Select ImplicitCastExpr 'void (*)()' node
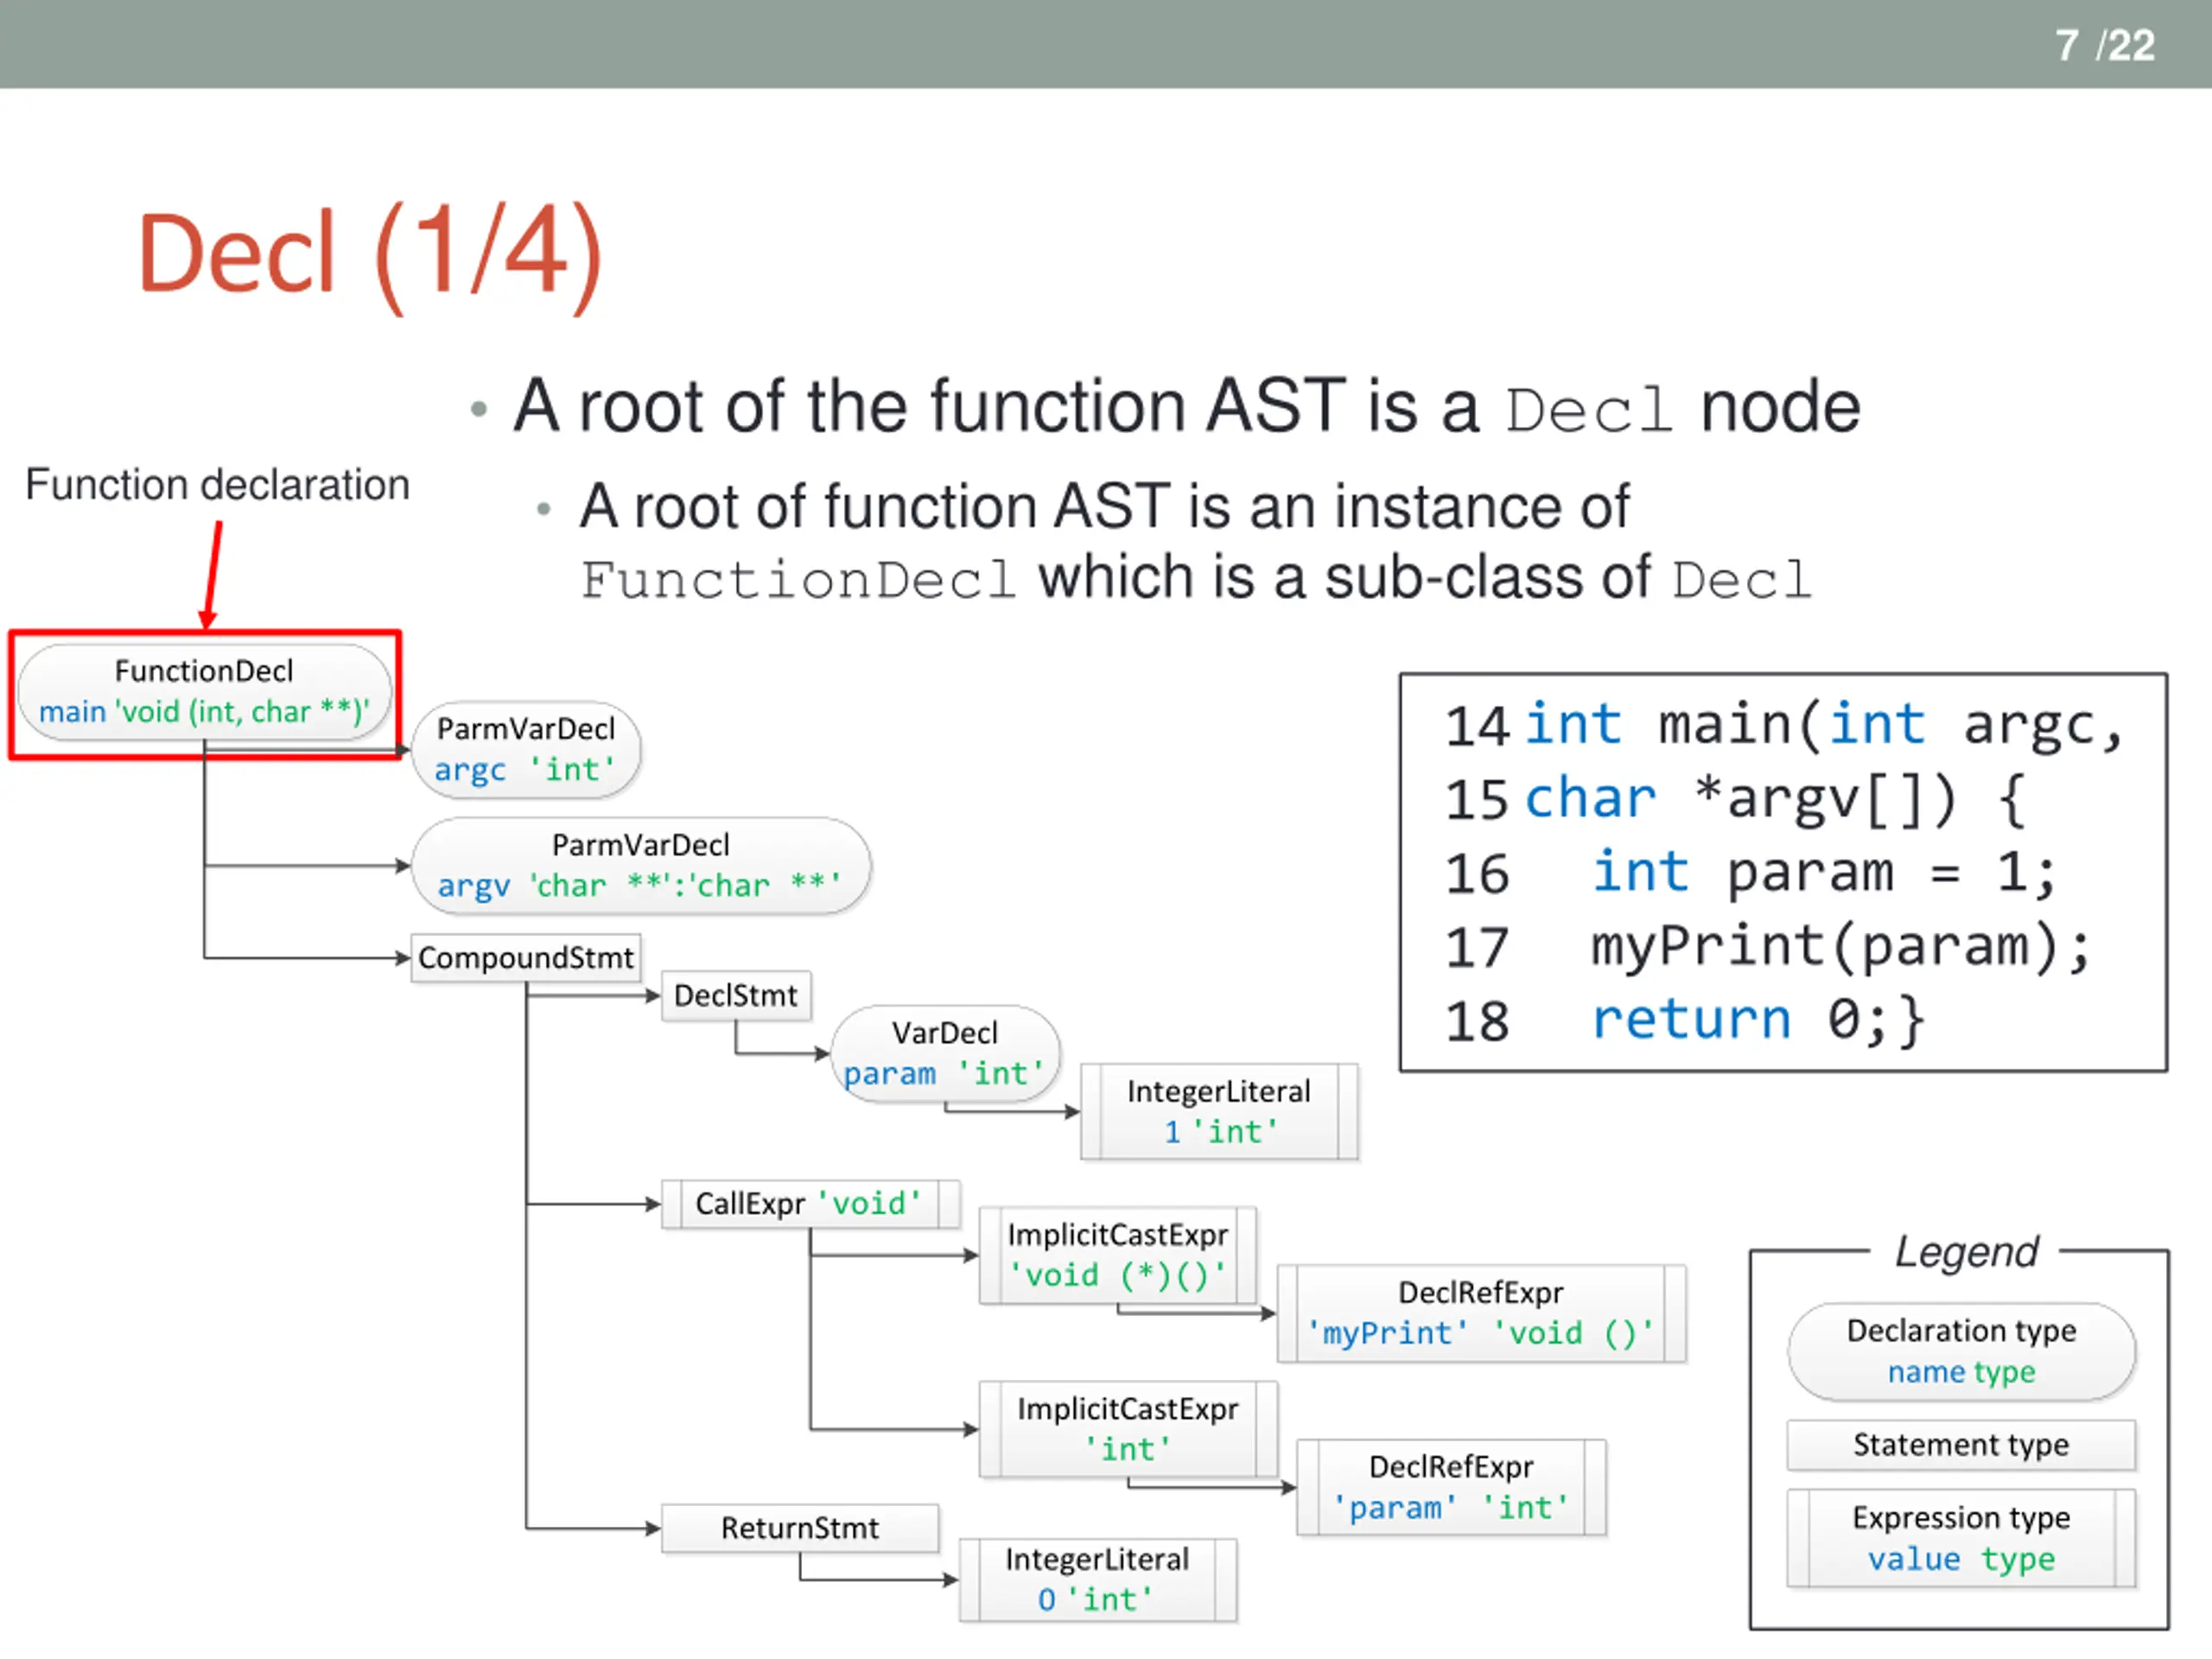This screenshot has width=2212, height=1659. click(1118, 1256)
